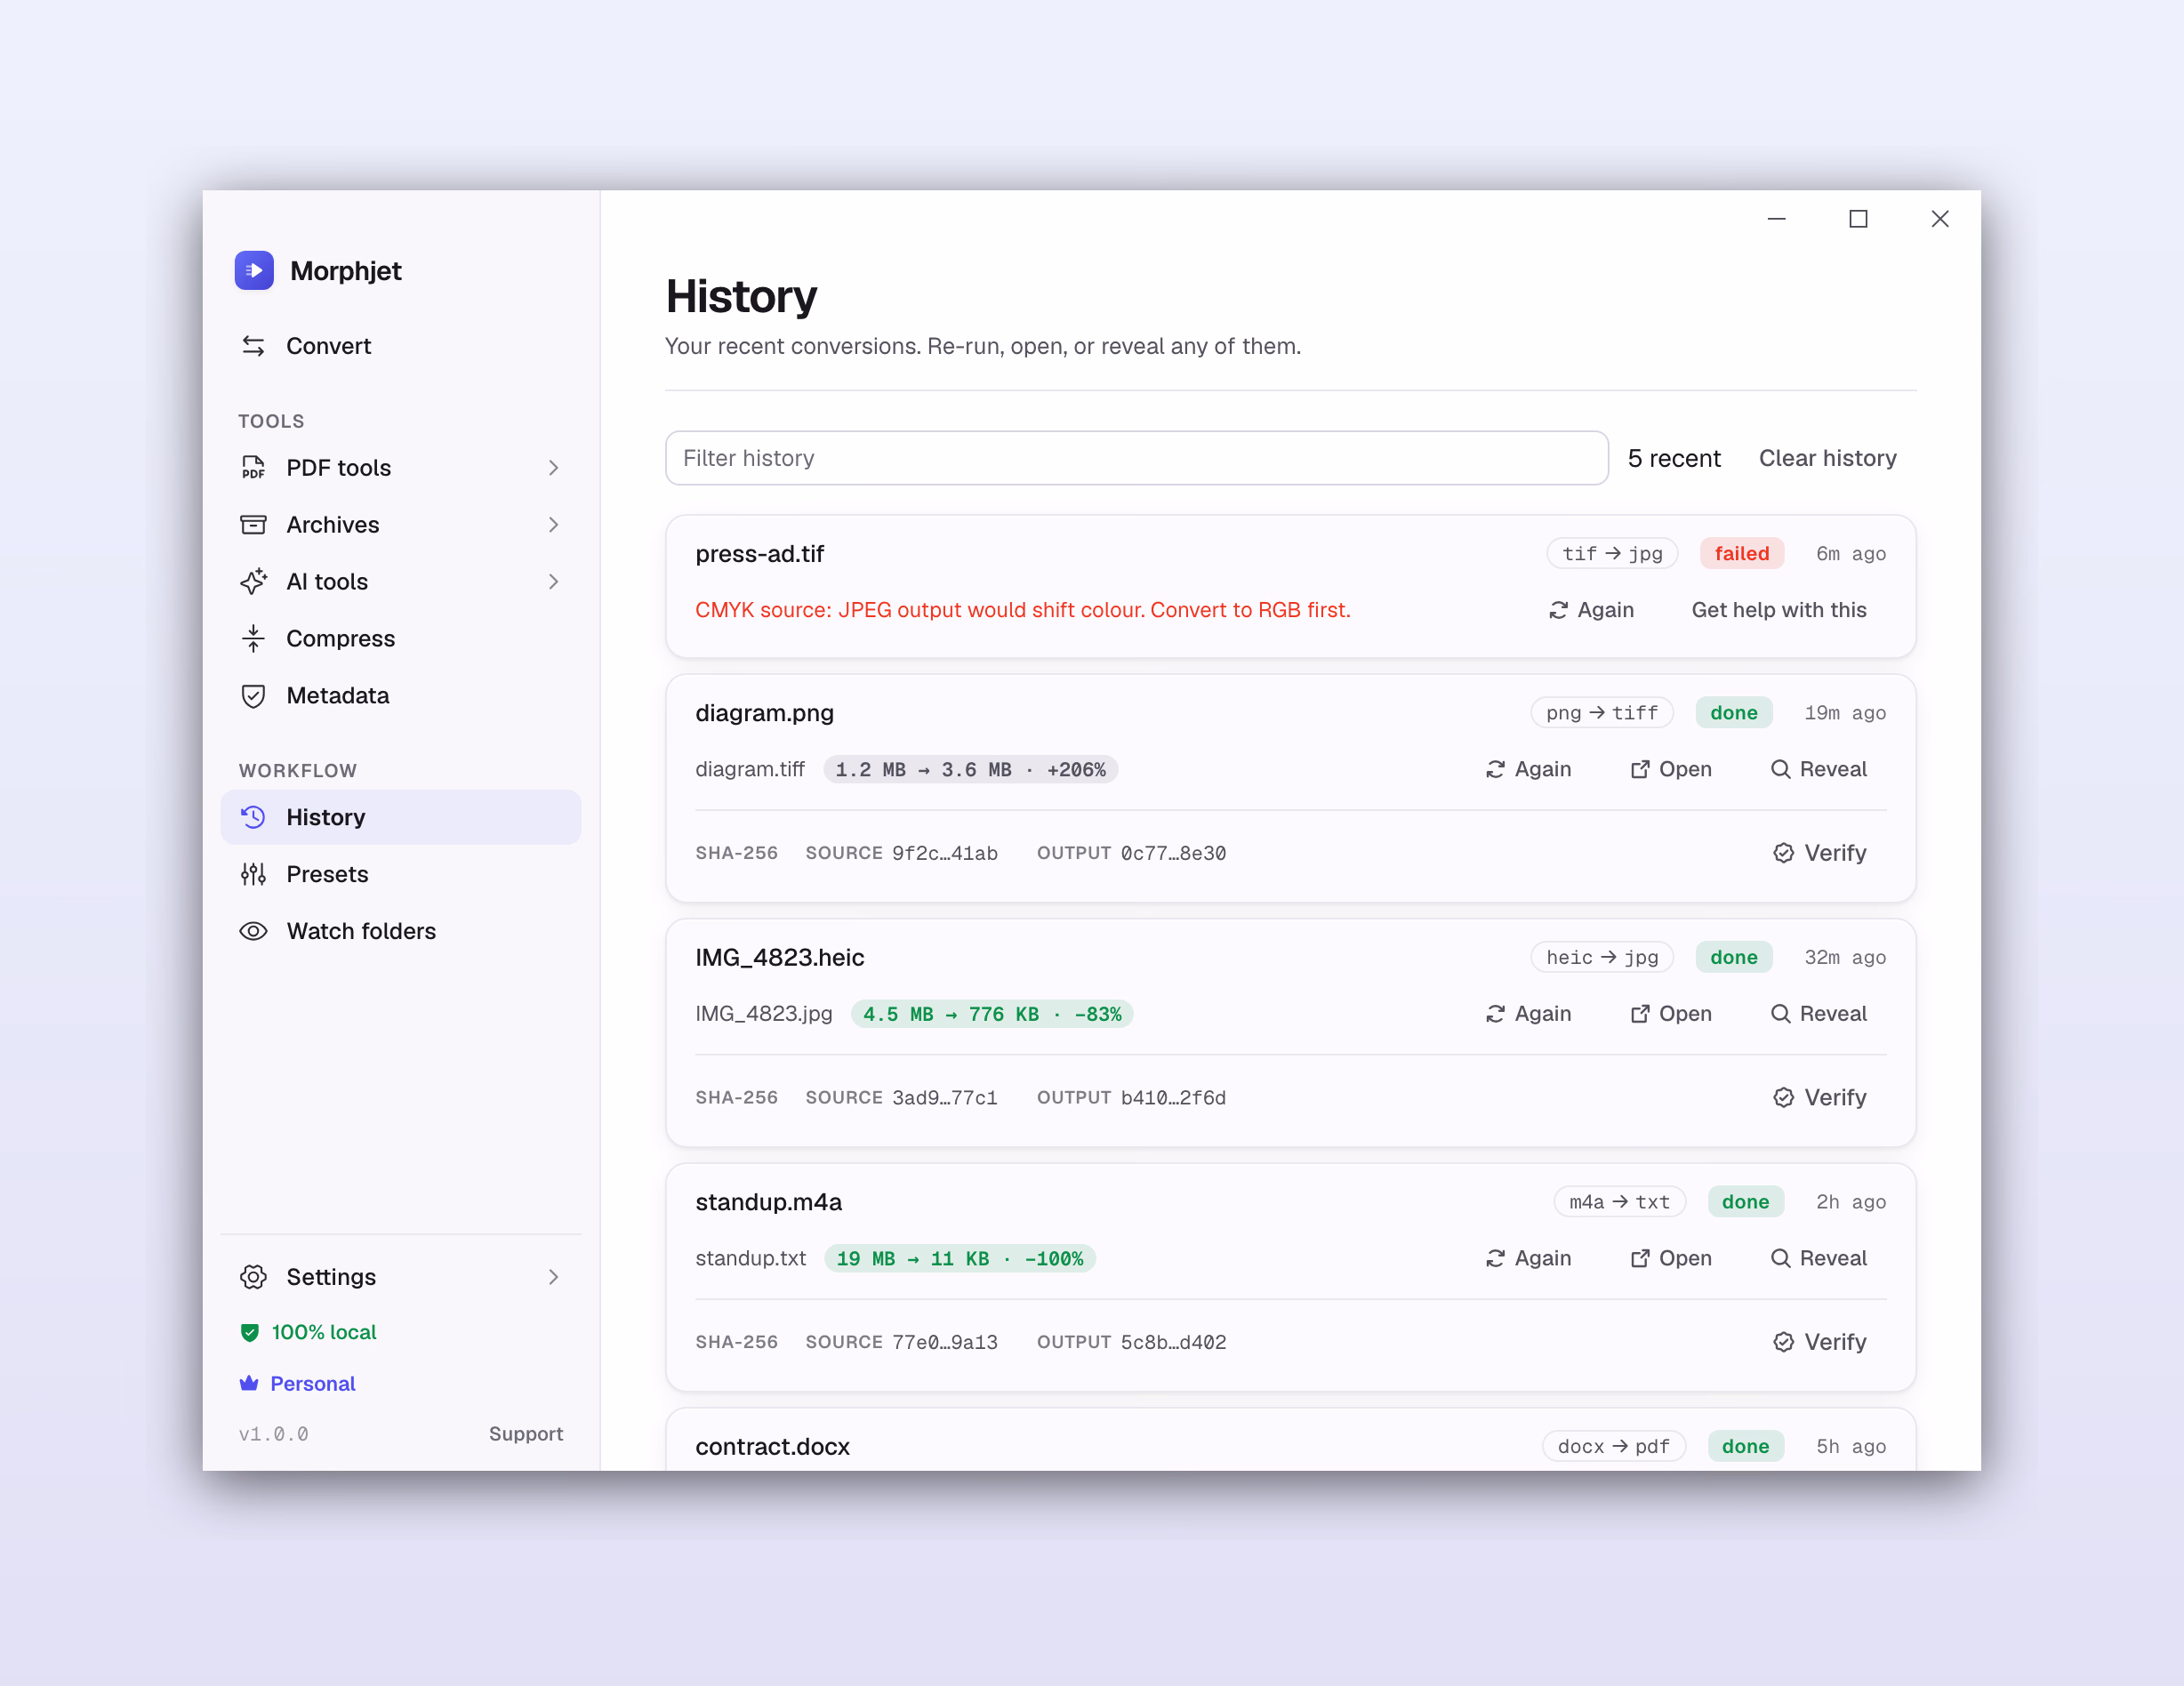
Task: Expand the PDF tools chevron
Action: [x=553, y=468]
